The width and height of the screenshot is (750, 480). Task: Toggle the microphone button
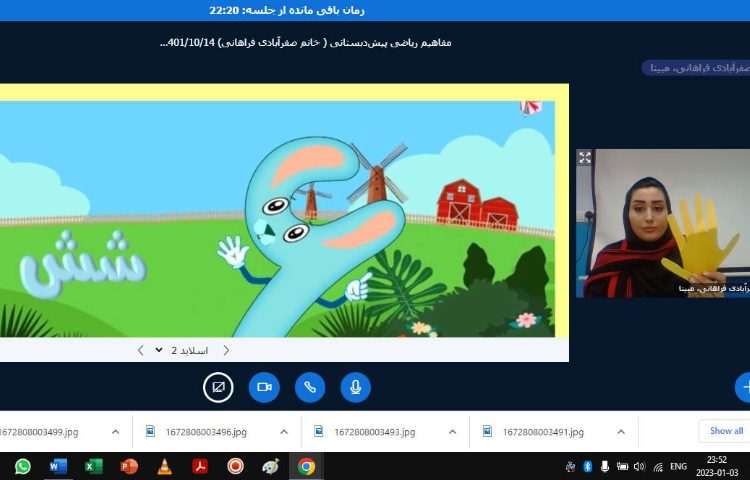pyautogui.click(x=355, y=387)
